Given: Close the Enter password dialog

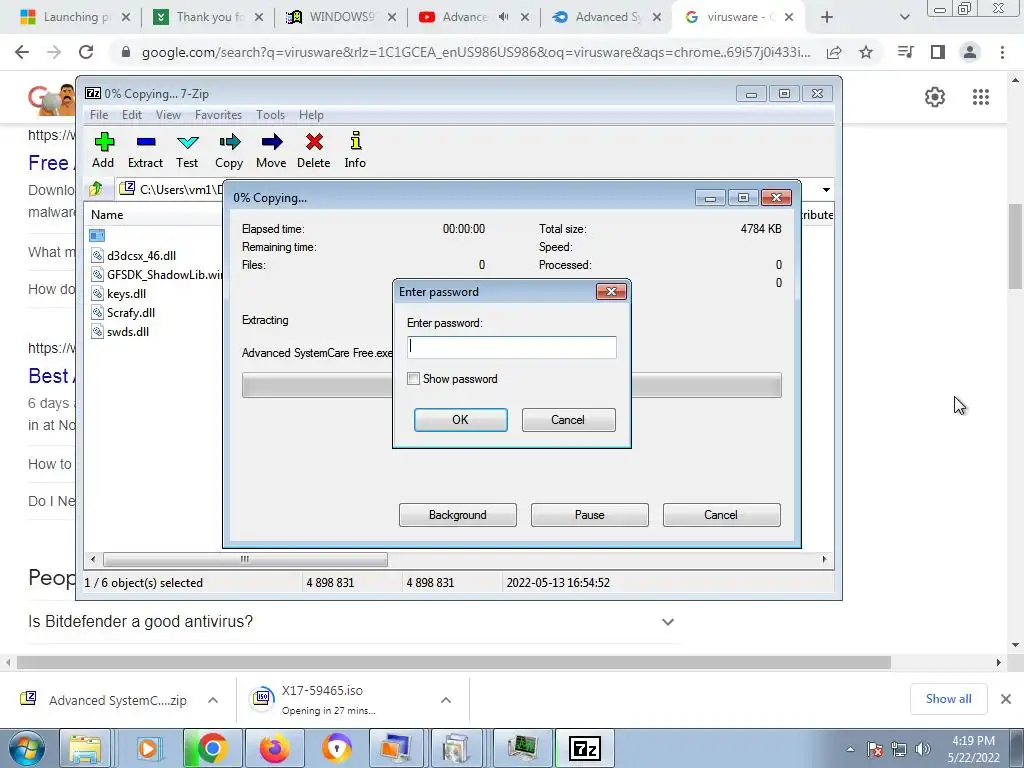Looking at the screenshot, I should pyautogui.click(x=611, y=291).
